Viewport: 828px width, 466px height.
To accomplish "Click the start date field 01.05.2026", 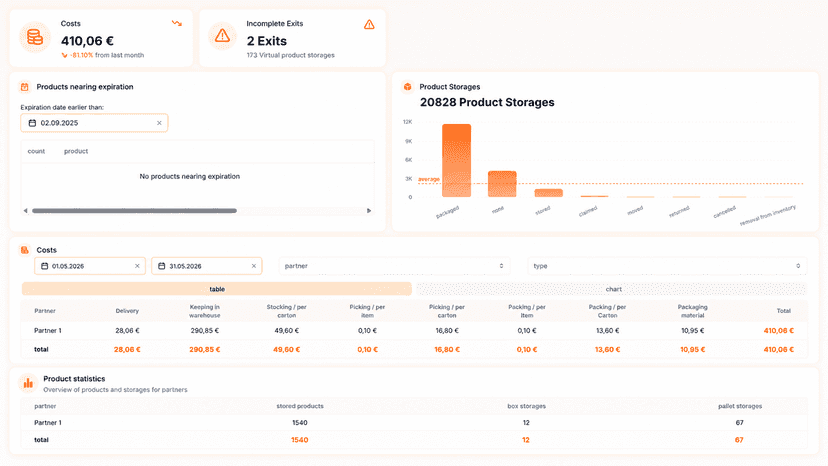I will click(90, 266).
